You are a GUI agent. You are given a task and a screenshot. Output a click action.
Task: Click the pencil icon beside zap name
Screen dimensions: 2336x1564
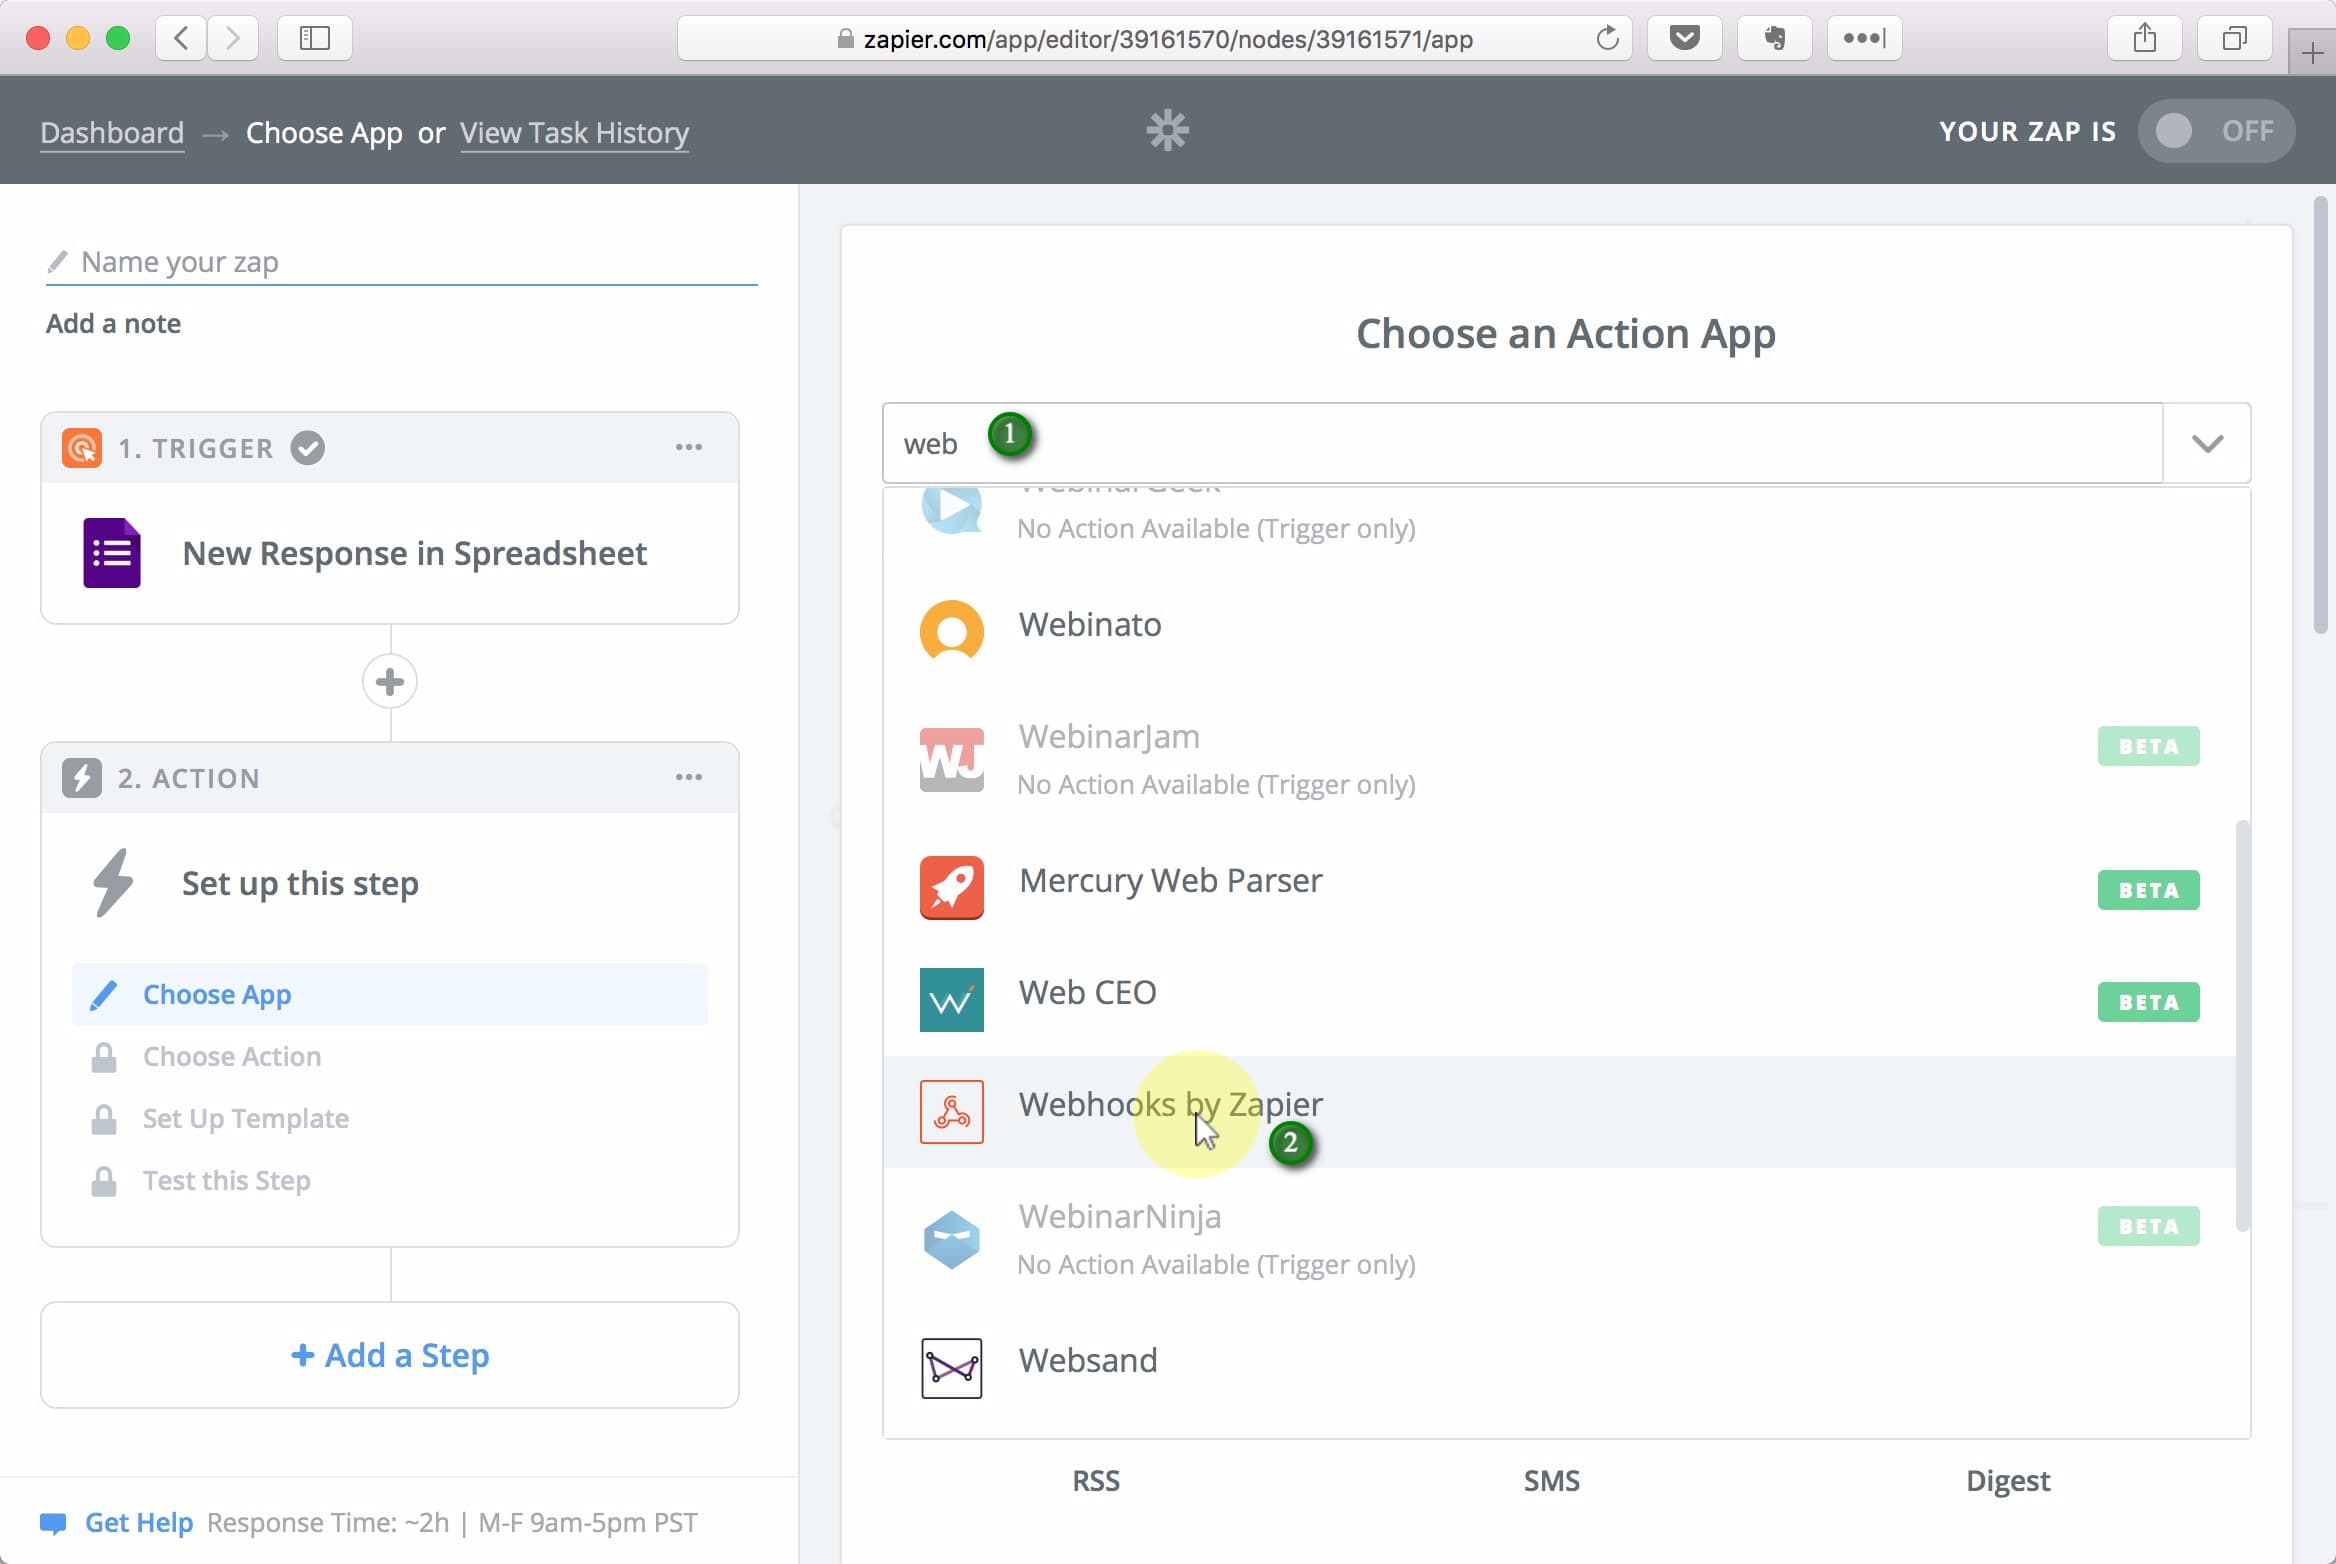click(58, 262)
